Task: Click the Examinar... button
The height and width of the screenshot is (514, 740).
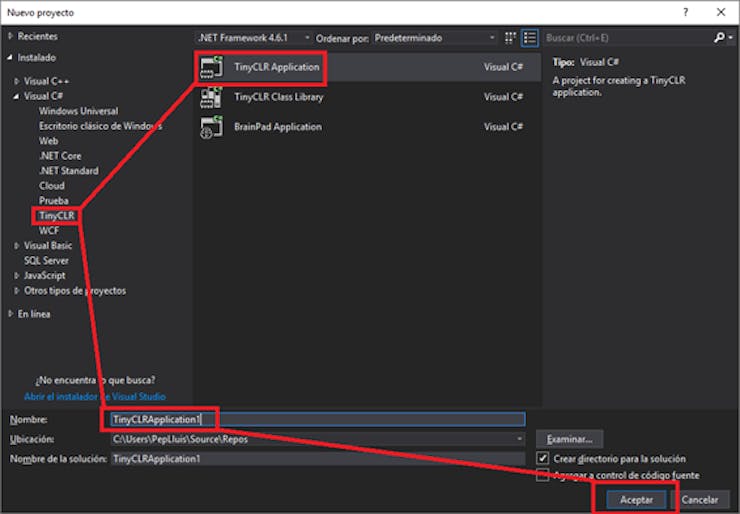Action: [x=570, y=439]
